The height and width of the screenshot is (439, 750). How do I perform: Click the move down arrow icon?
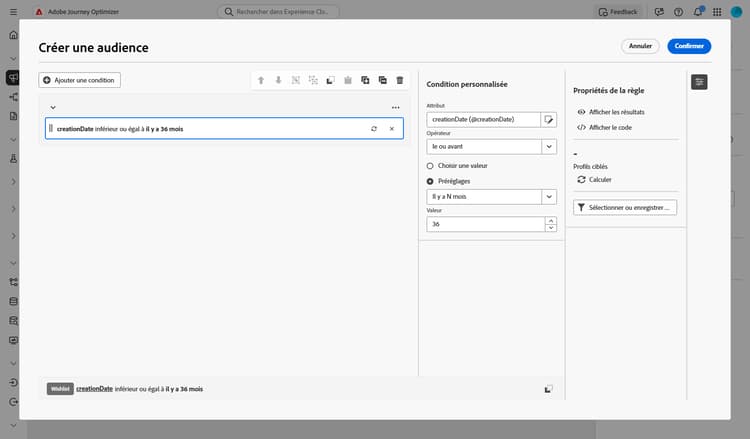click(278, 80)
